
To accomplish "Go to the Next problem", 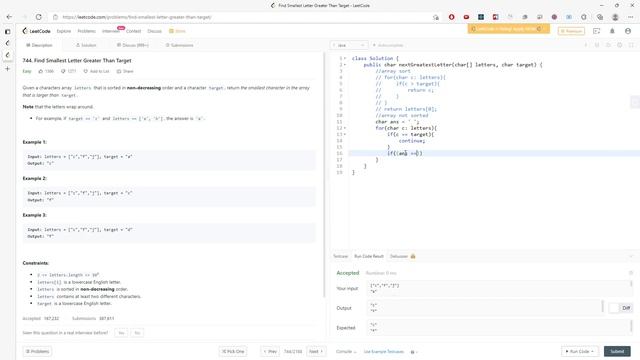I will [316, 351].
